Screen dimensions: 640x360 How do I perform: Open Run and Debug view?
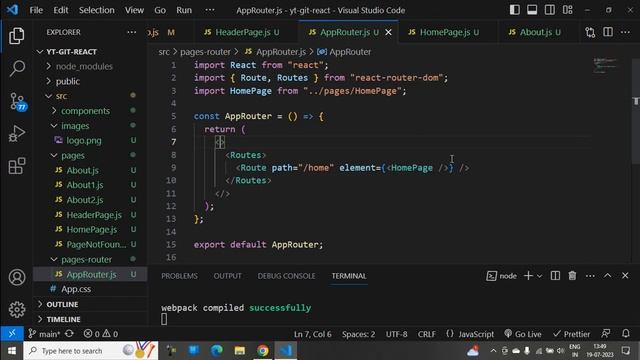[16, 133]
